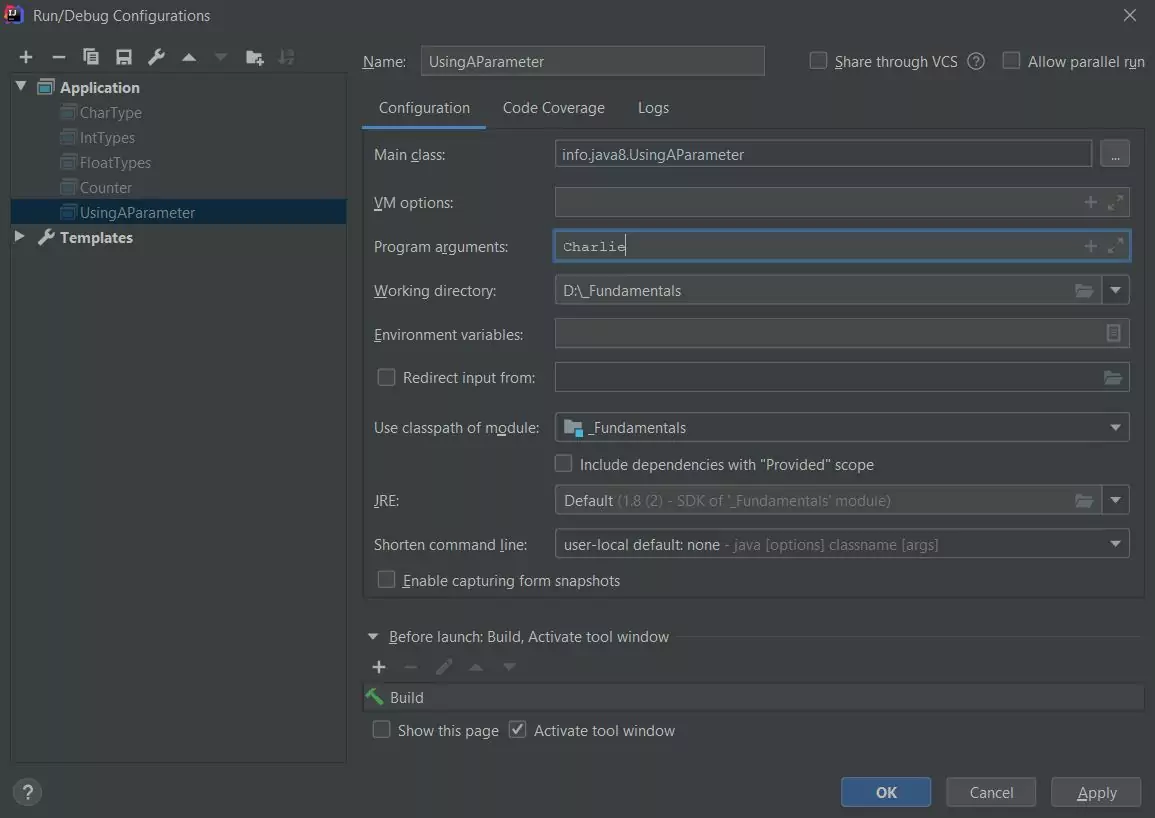Viewport: 1155px width, 818px height.
Task: Enable the Share through VCS checkbox
Action: pos(818,61)
